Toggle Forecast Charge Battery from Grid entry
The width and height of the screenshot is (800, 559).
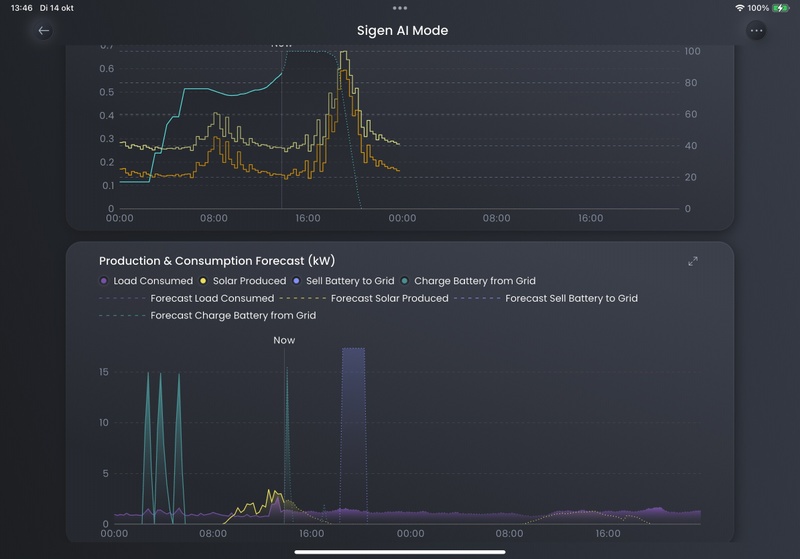(x=208, y=316)
